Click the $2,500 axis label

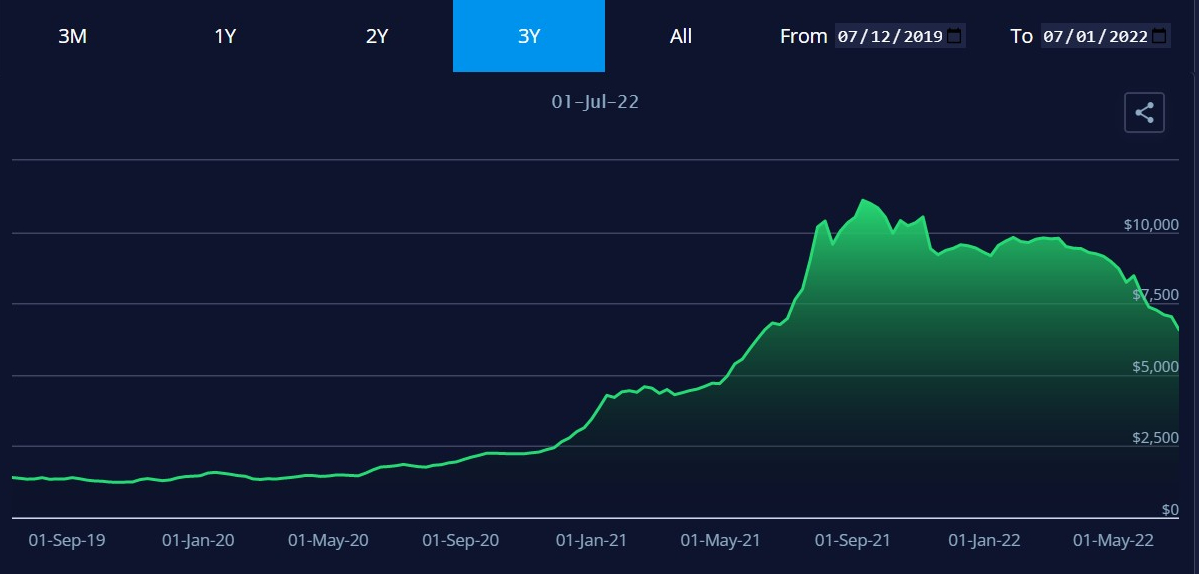(x=1155, y=438)
